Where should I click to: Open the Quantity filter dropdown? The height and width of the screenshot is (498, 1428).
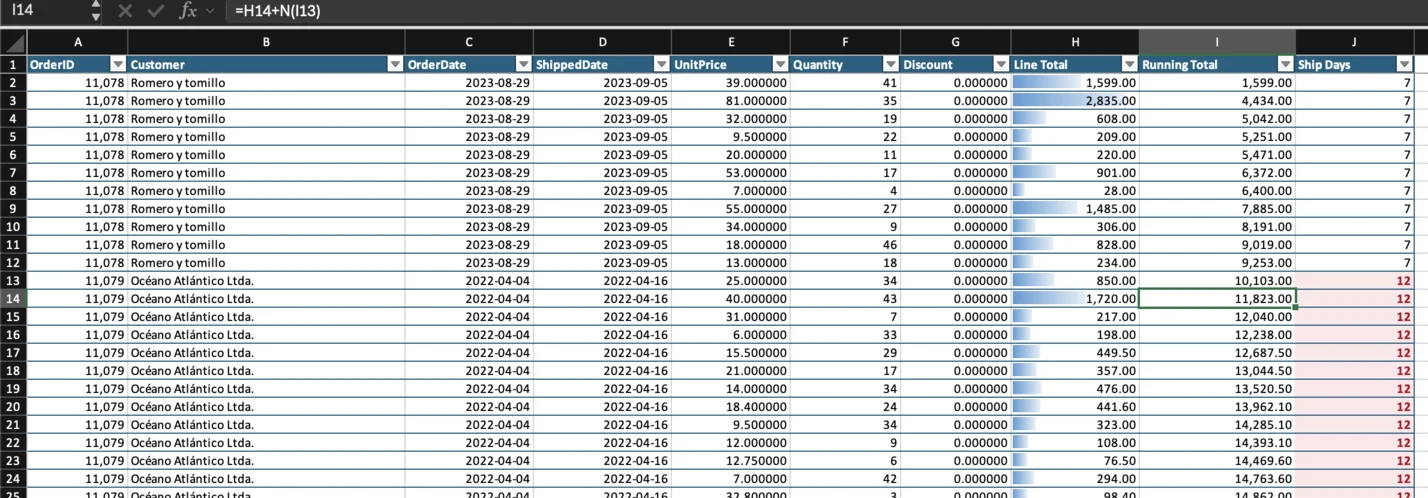coord(890,65)
